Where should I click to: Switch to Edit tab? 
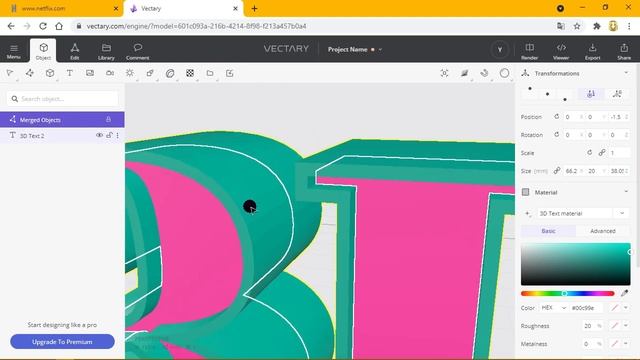[75, 51]
